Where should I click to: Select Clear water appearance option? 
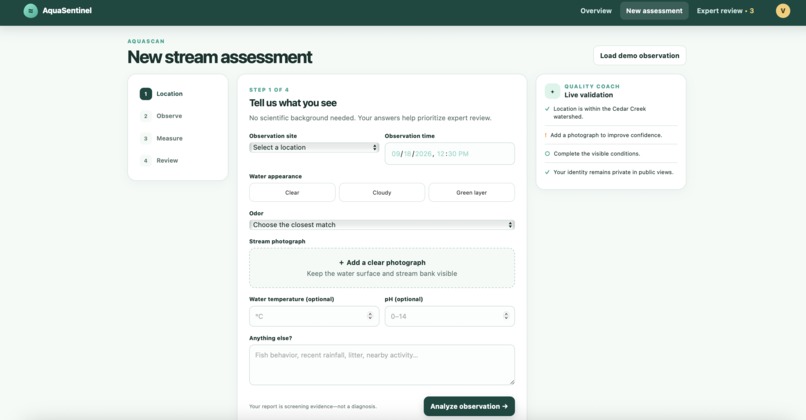click(292, 192)
